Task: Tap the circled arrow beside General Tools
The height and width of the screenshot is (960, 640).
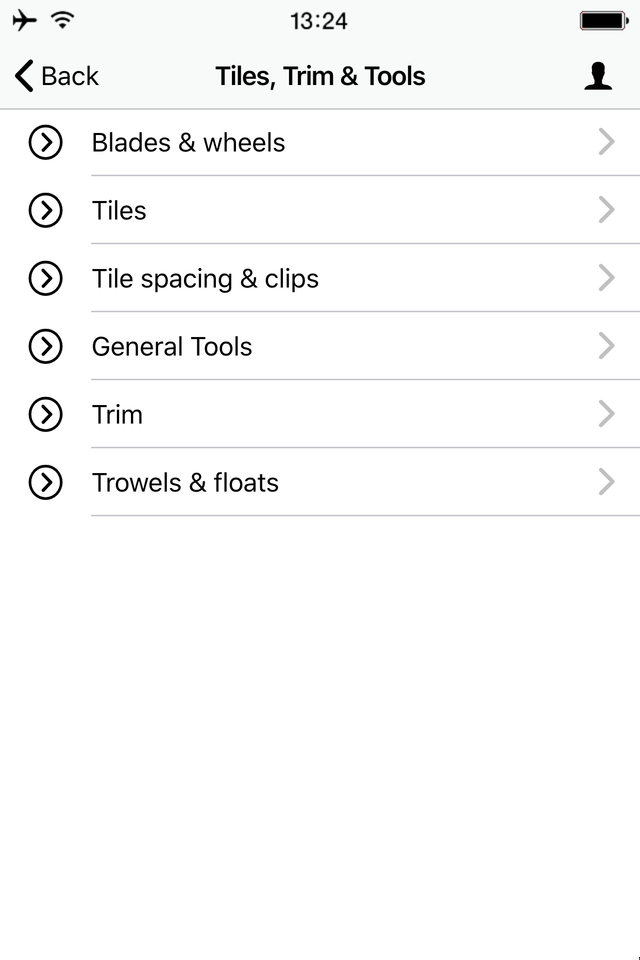Action: tap(45, 346)
